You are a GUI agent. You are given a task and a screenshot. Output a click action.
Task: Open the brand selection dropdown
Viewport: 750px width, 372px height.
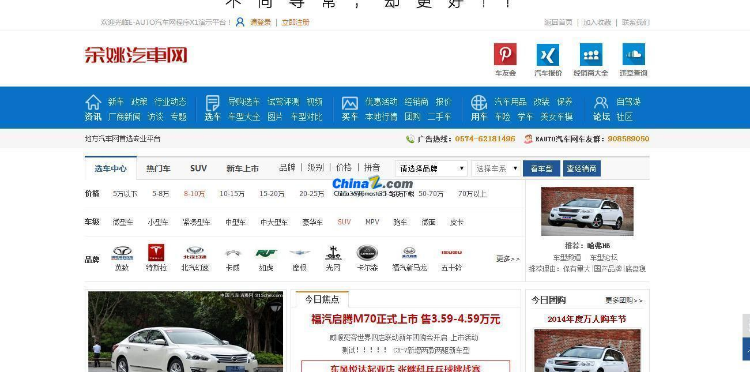click(x=431, y=168)
